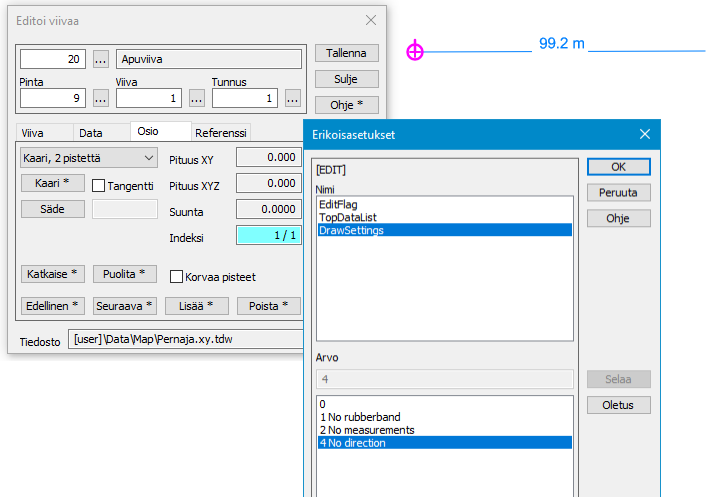Click ellipsis button beside Pinta field

(x=100, y=98)
